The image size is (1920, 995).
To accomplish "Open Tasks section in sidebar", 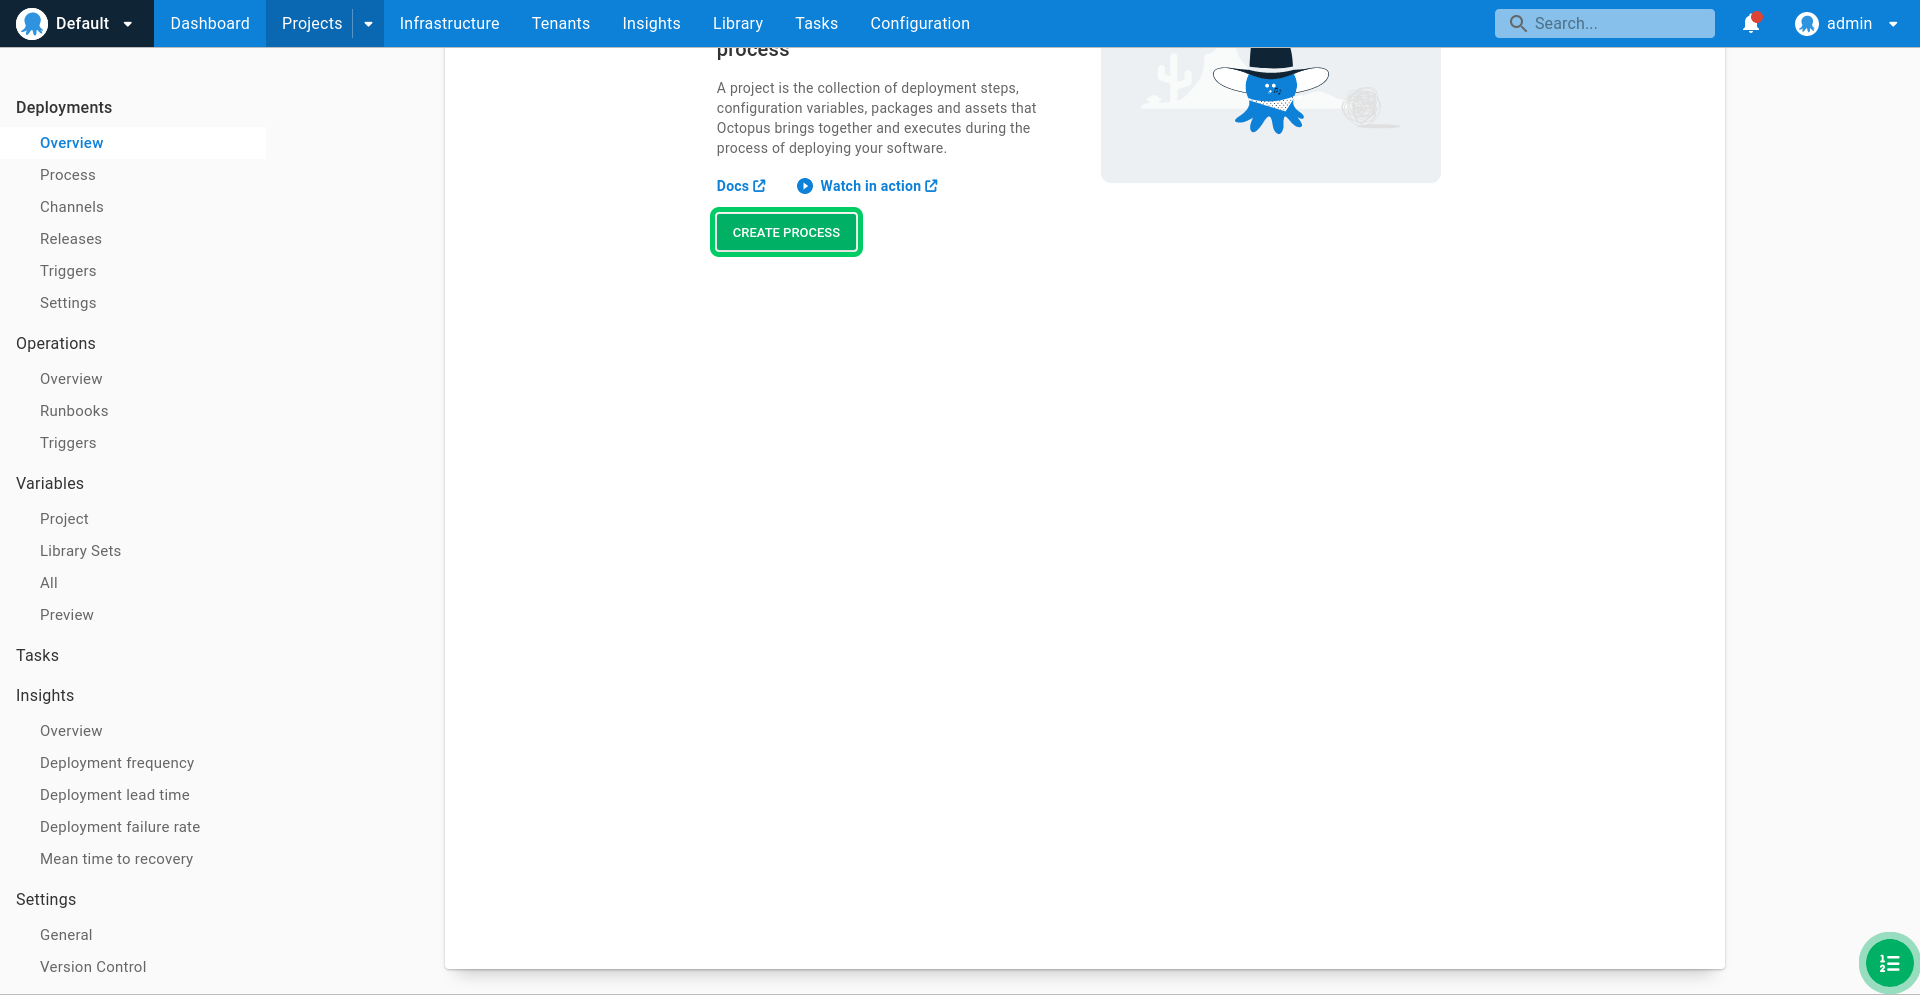I will [x=37, y=655].
